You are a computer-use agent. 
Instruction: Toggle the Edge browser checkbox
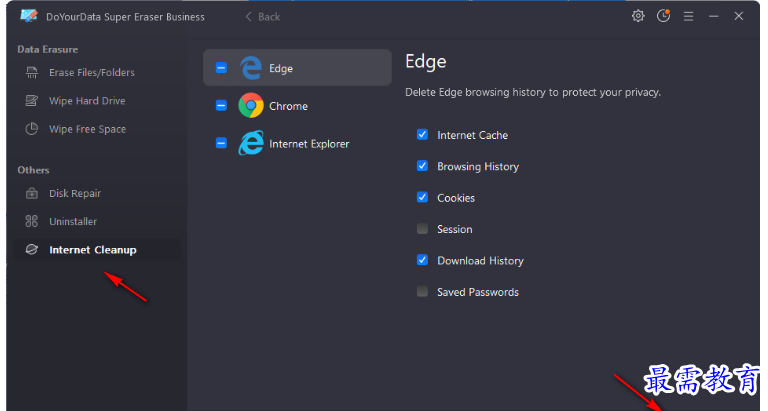click(x=221, y=68)
